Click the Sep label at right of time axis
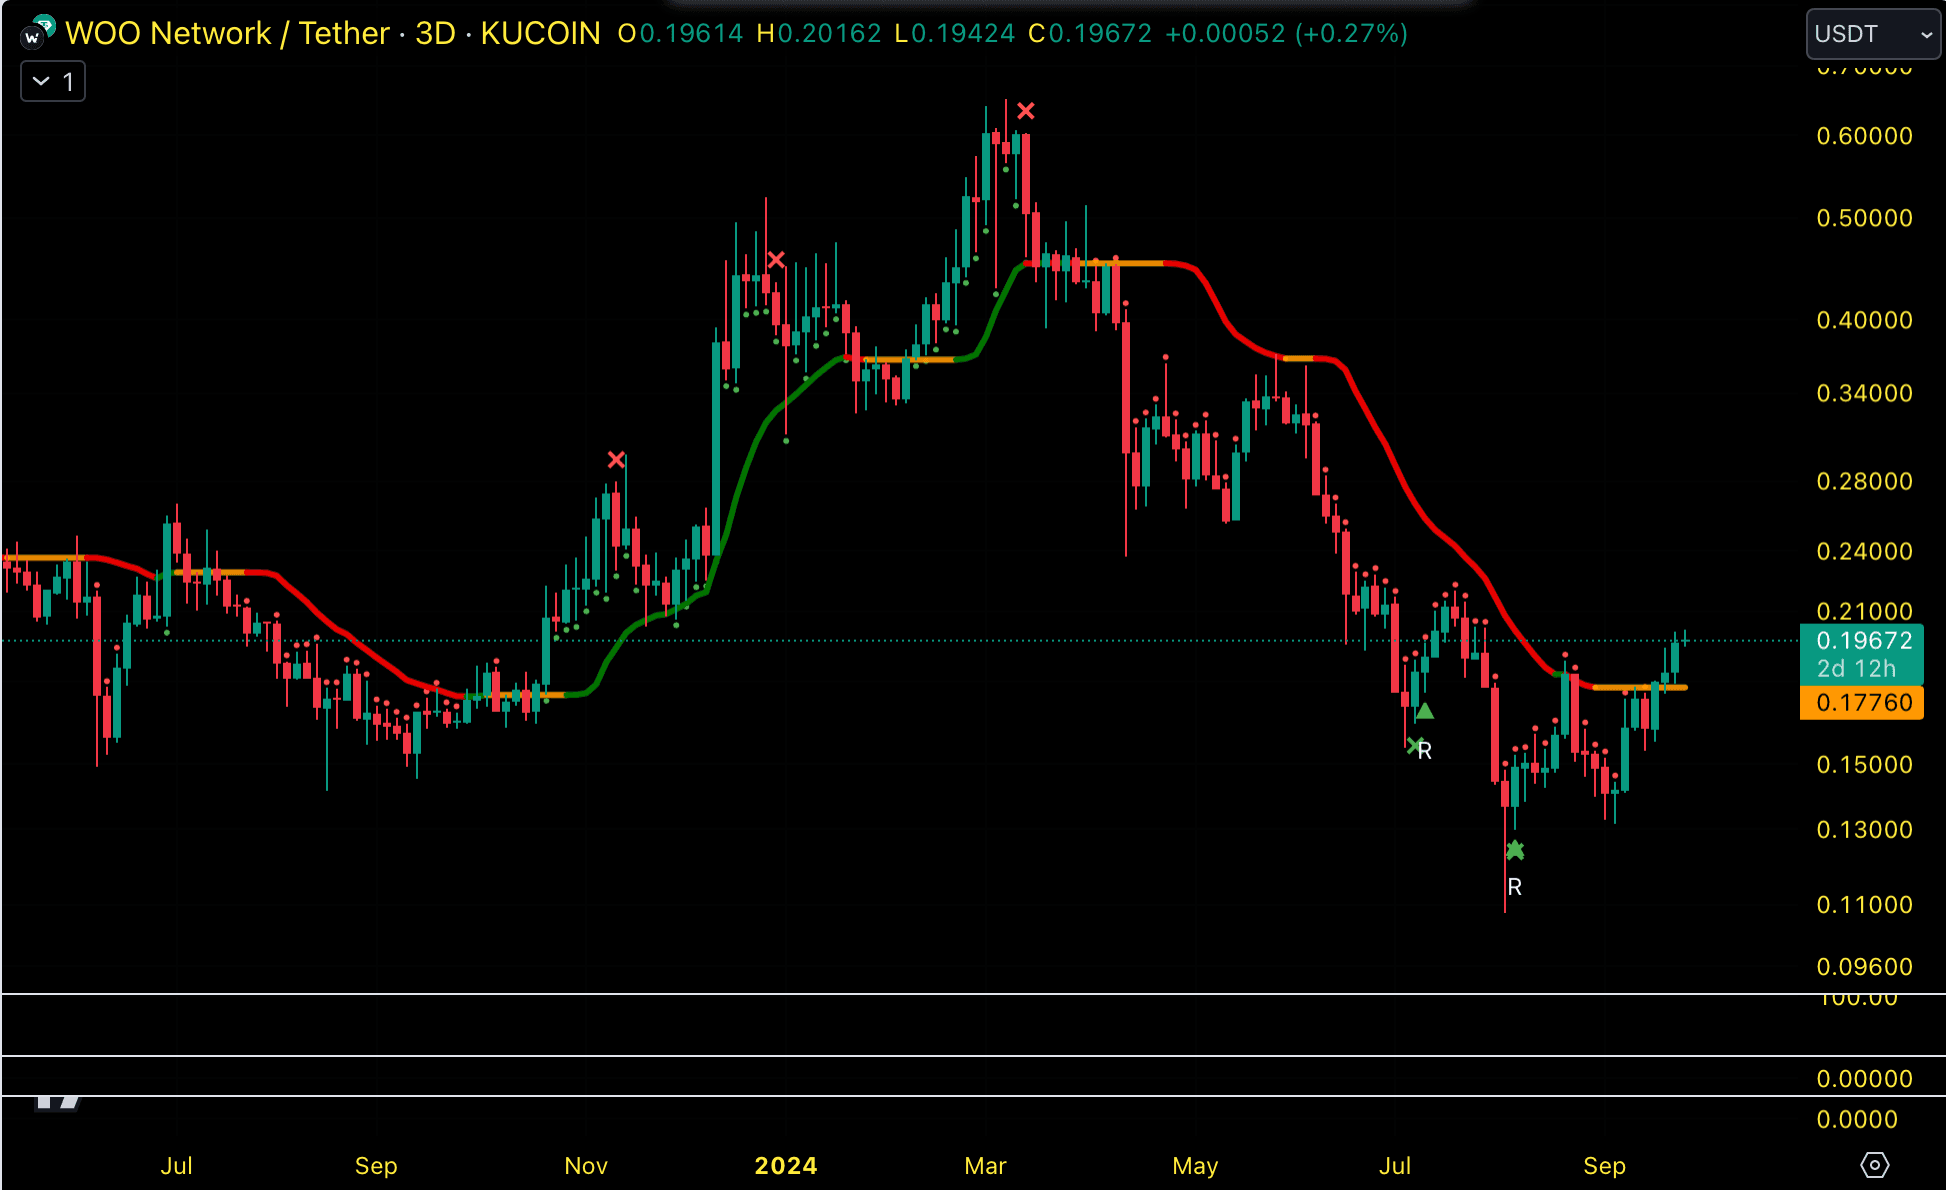Screen dimensions: 1946x1190 1605,1166
